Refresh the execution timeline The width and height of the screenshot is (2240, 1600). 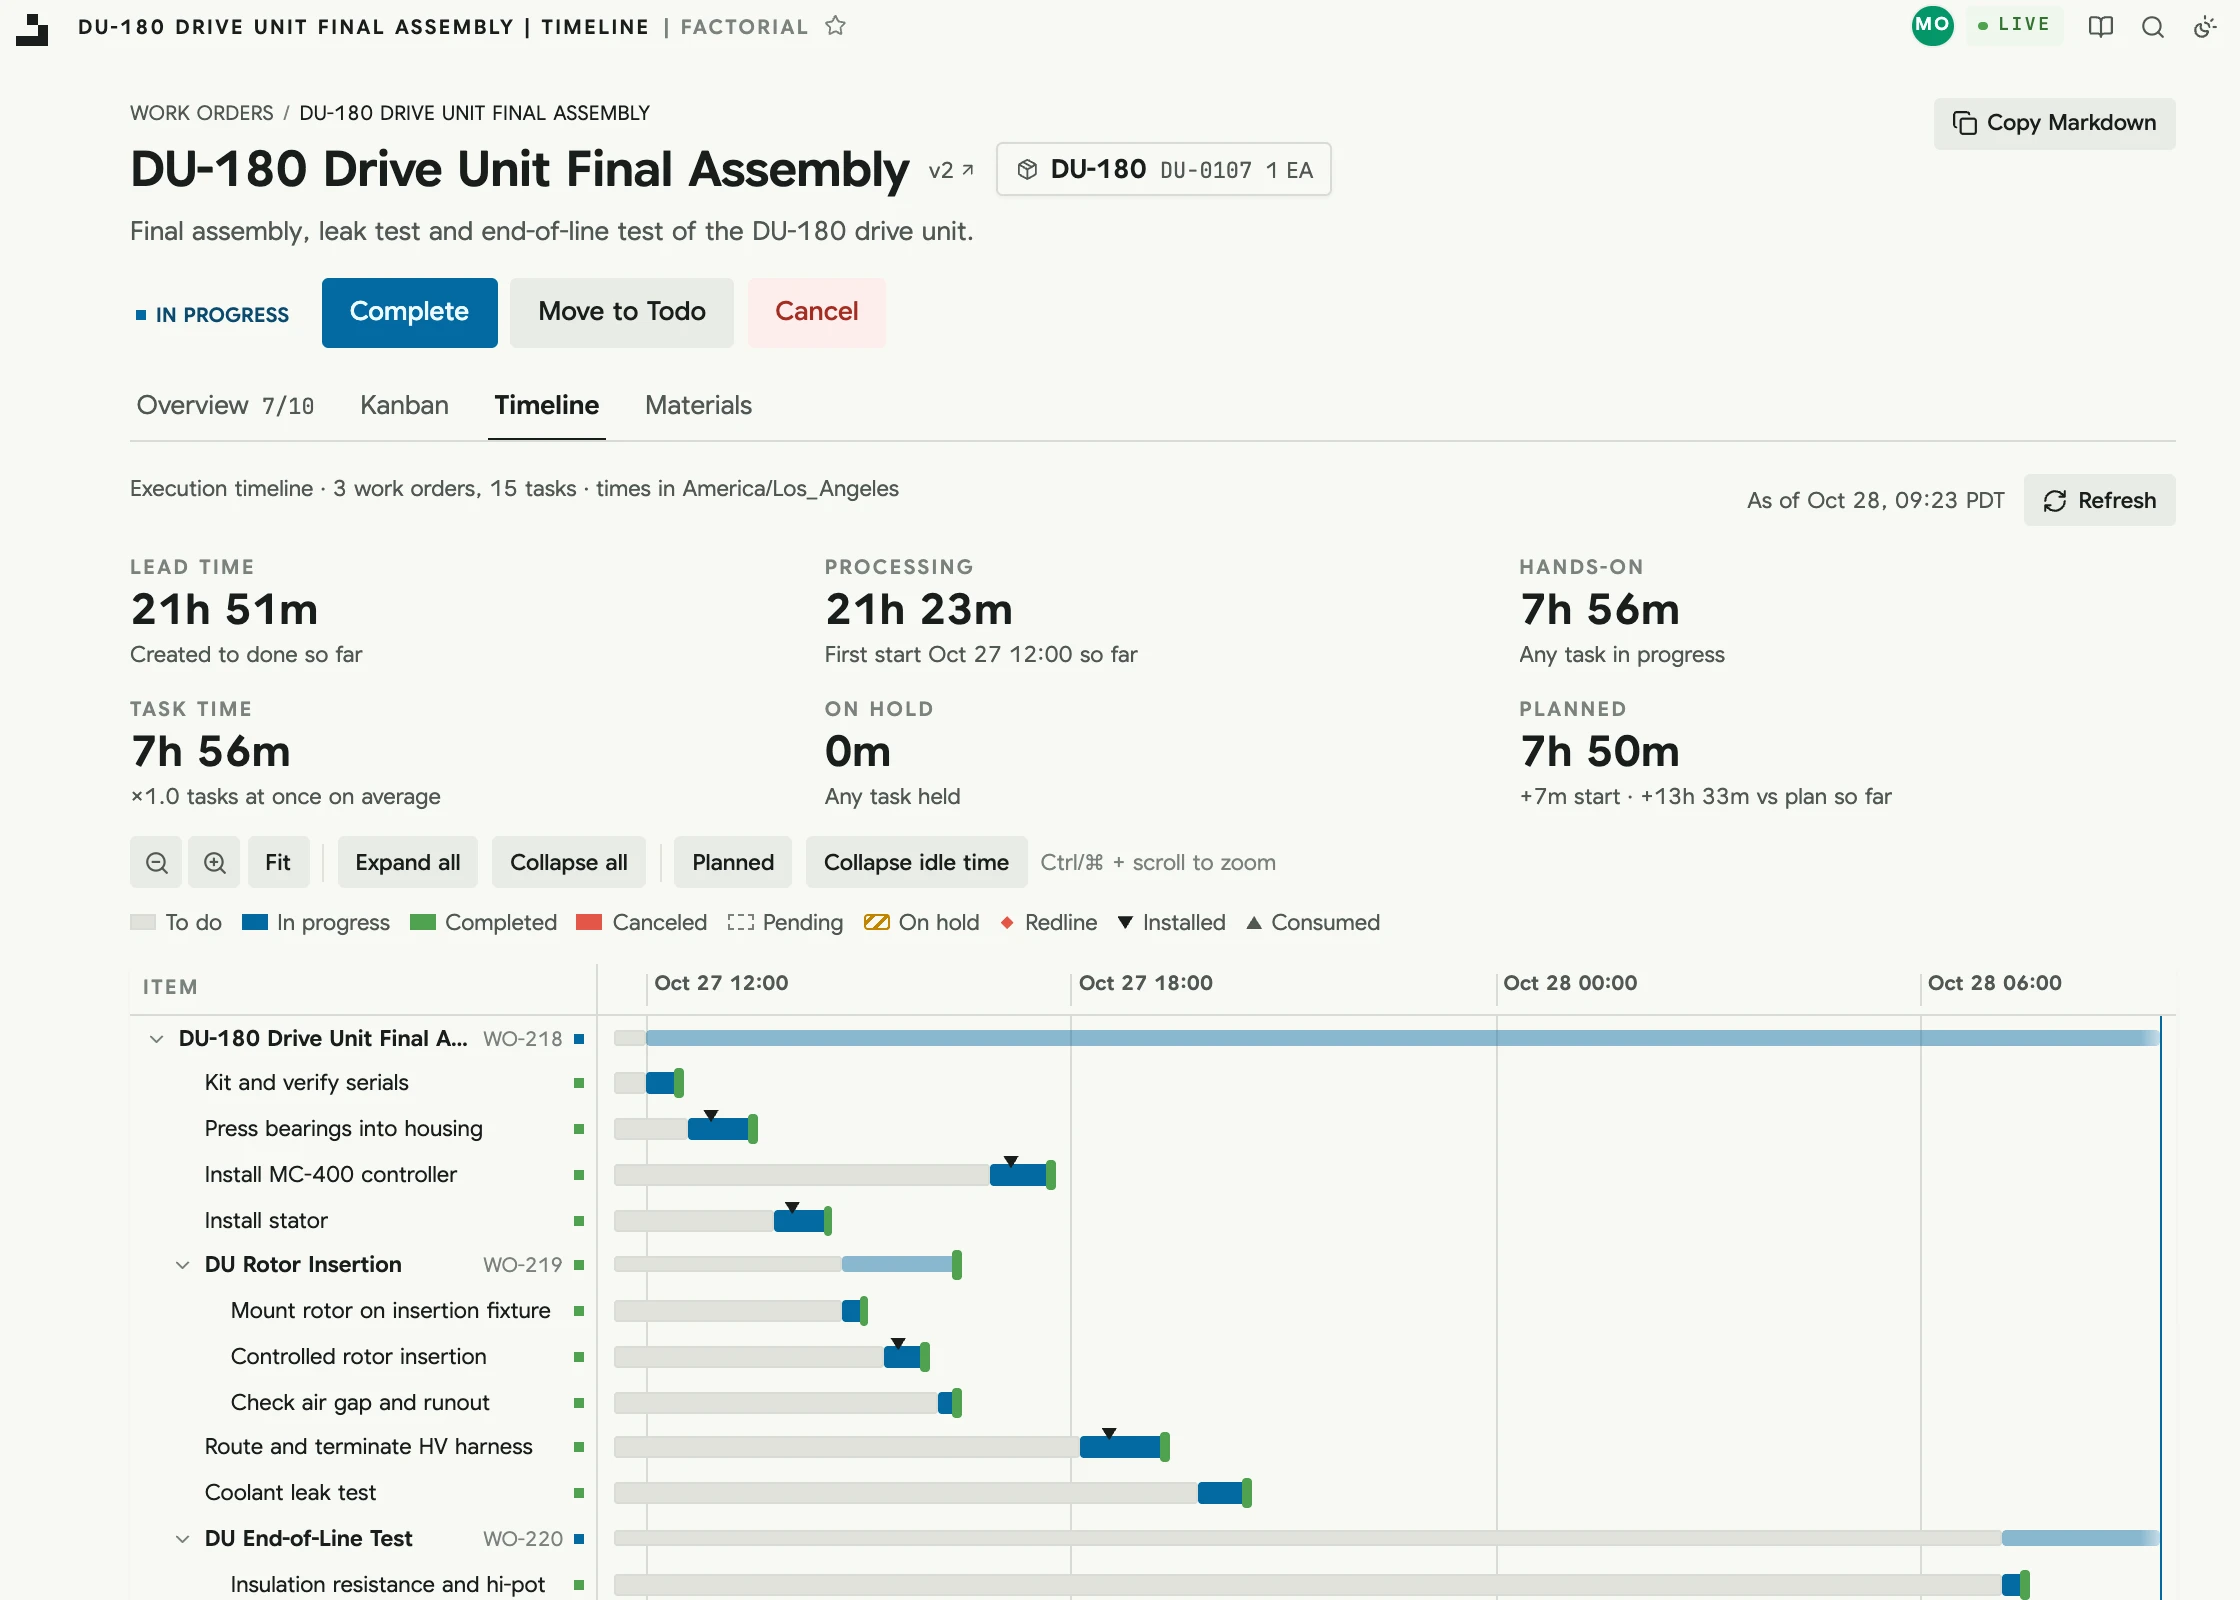[2099, 500]
